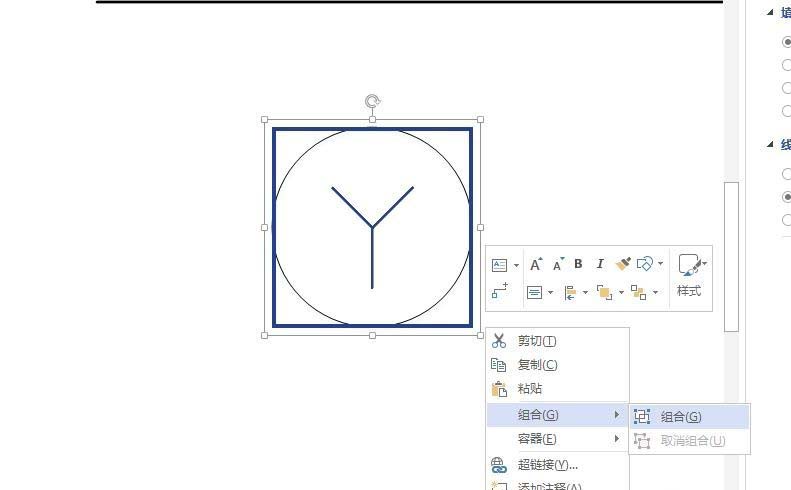Collapse the line section triangle in format pane
791x490 pixels.
770,144
